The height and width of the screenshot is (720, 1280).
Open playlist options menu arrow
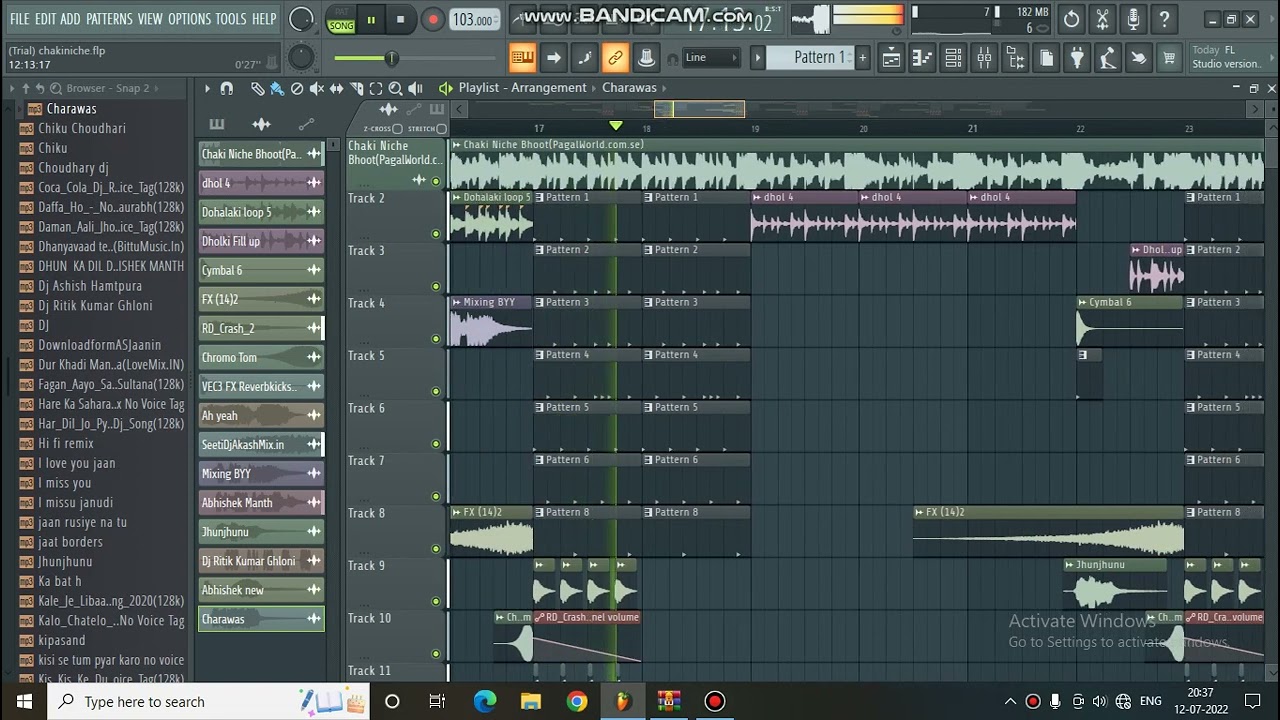(x=207, y=89)
